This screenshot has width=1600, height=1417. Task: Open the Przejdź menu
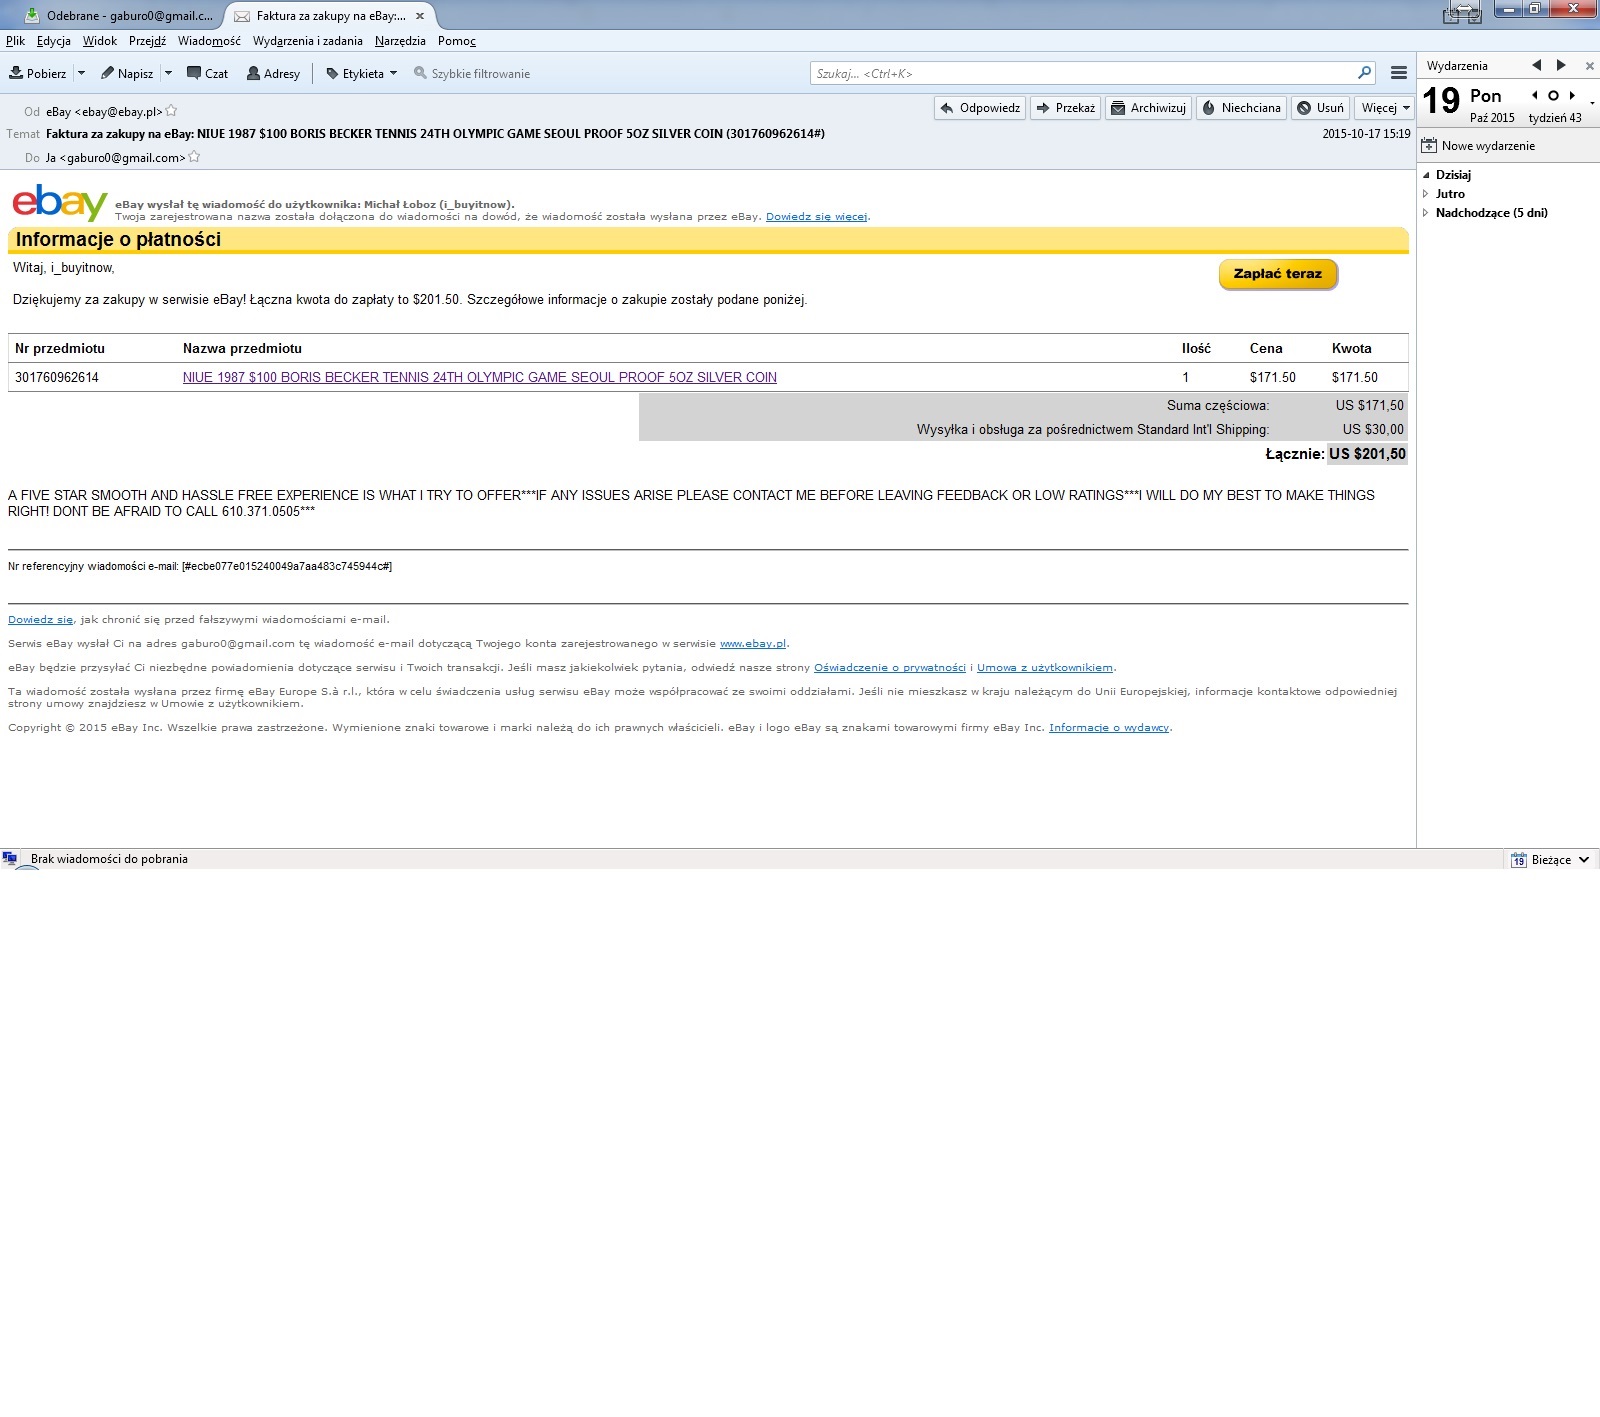pyautogui.click(x=147, y=41)
